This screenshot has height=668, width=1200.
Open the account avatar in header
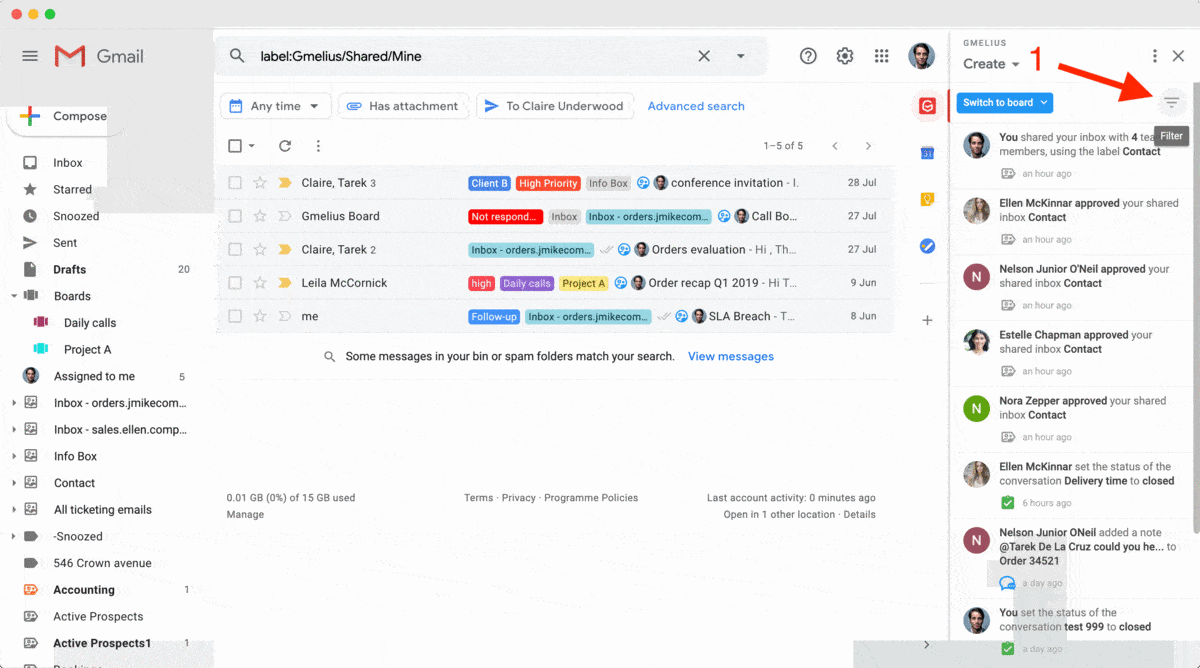[x=921, y=56]
